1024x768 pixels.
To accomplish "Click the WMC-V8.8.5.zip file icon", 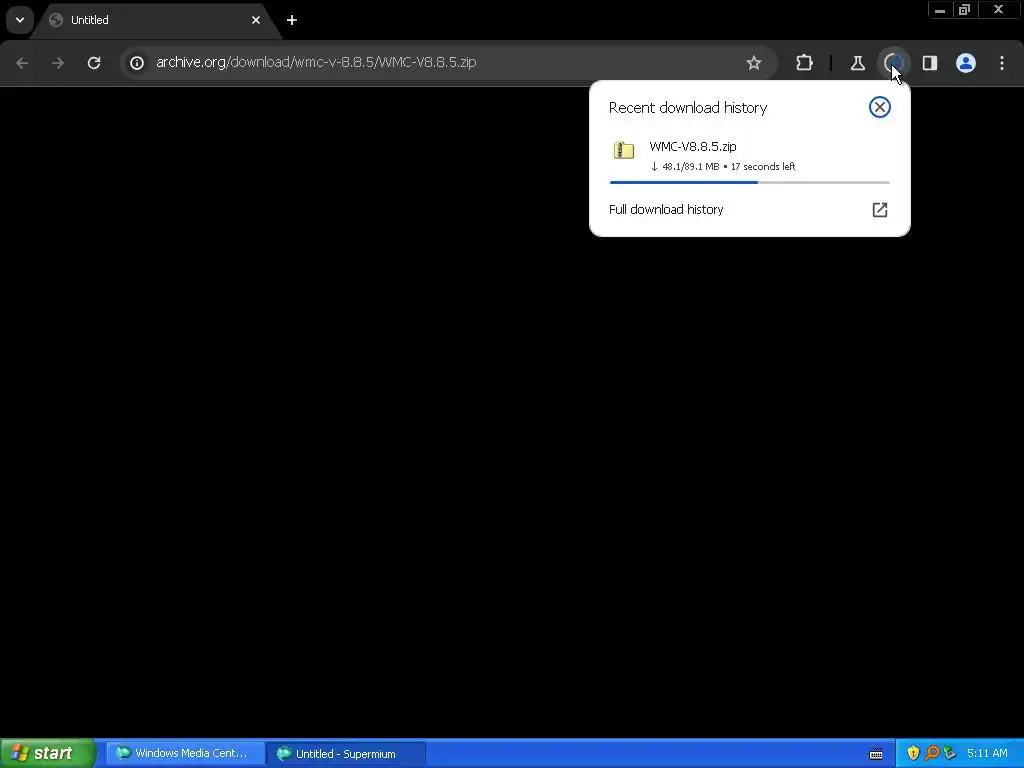I will point(624,150).
